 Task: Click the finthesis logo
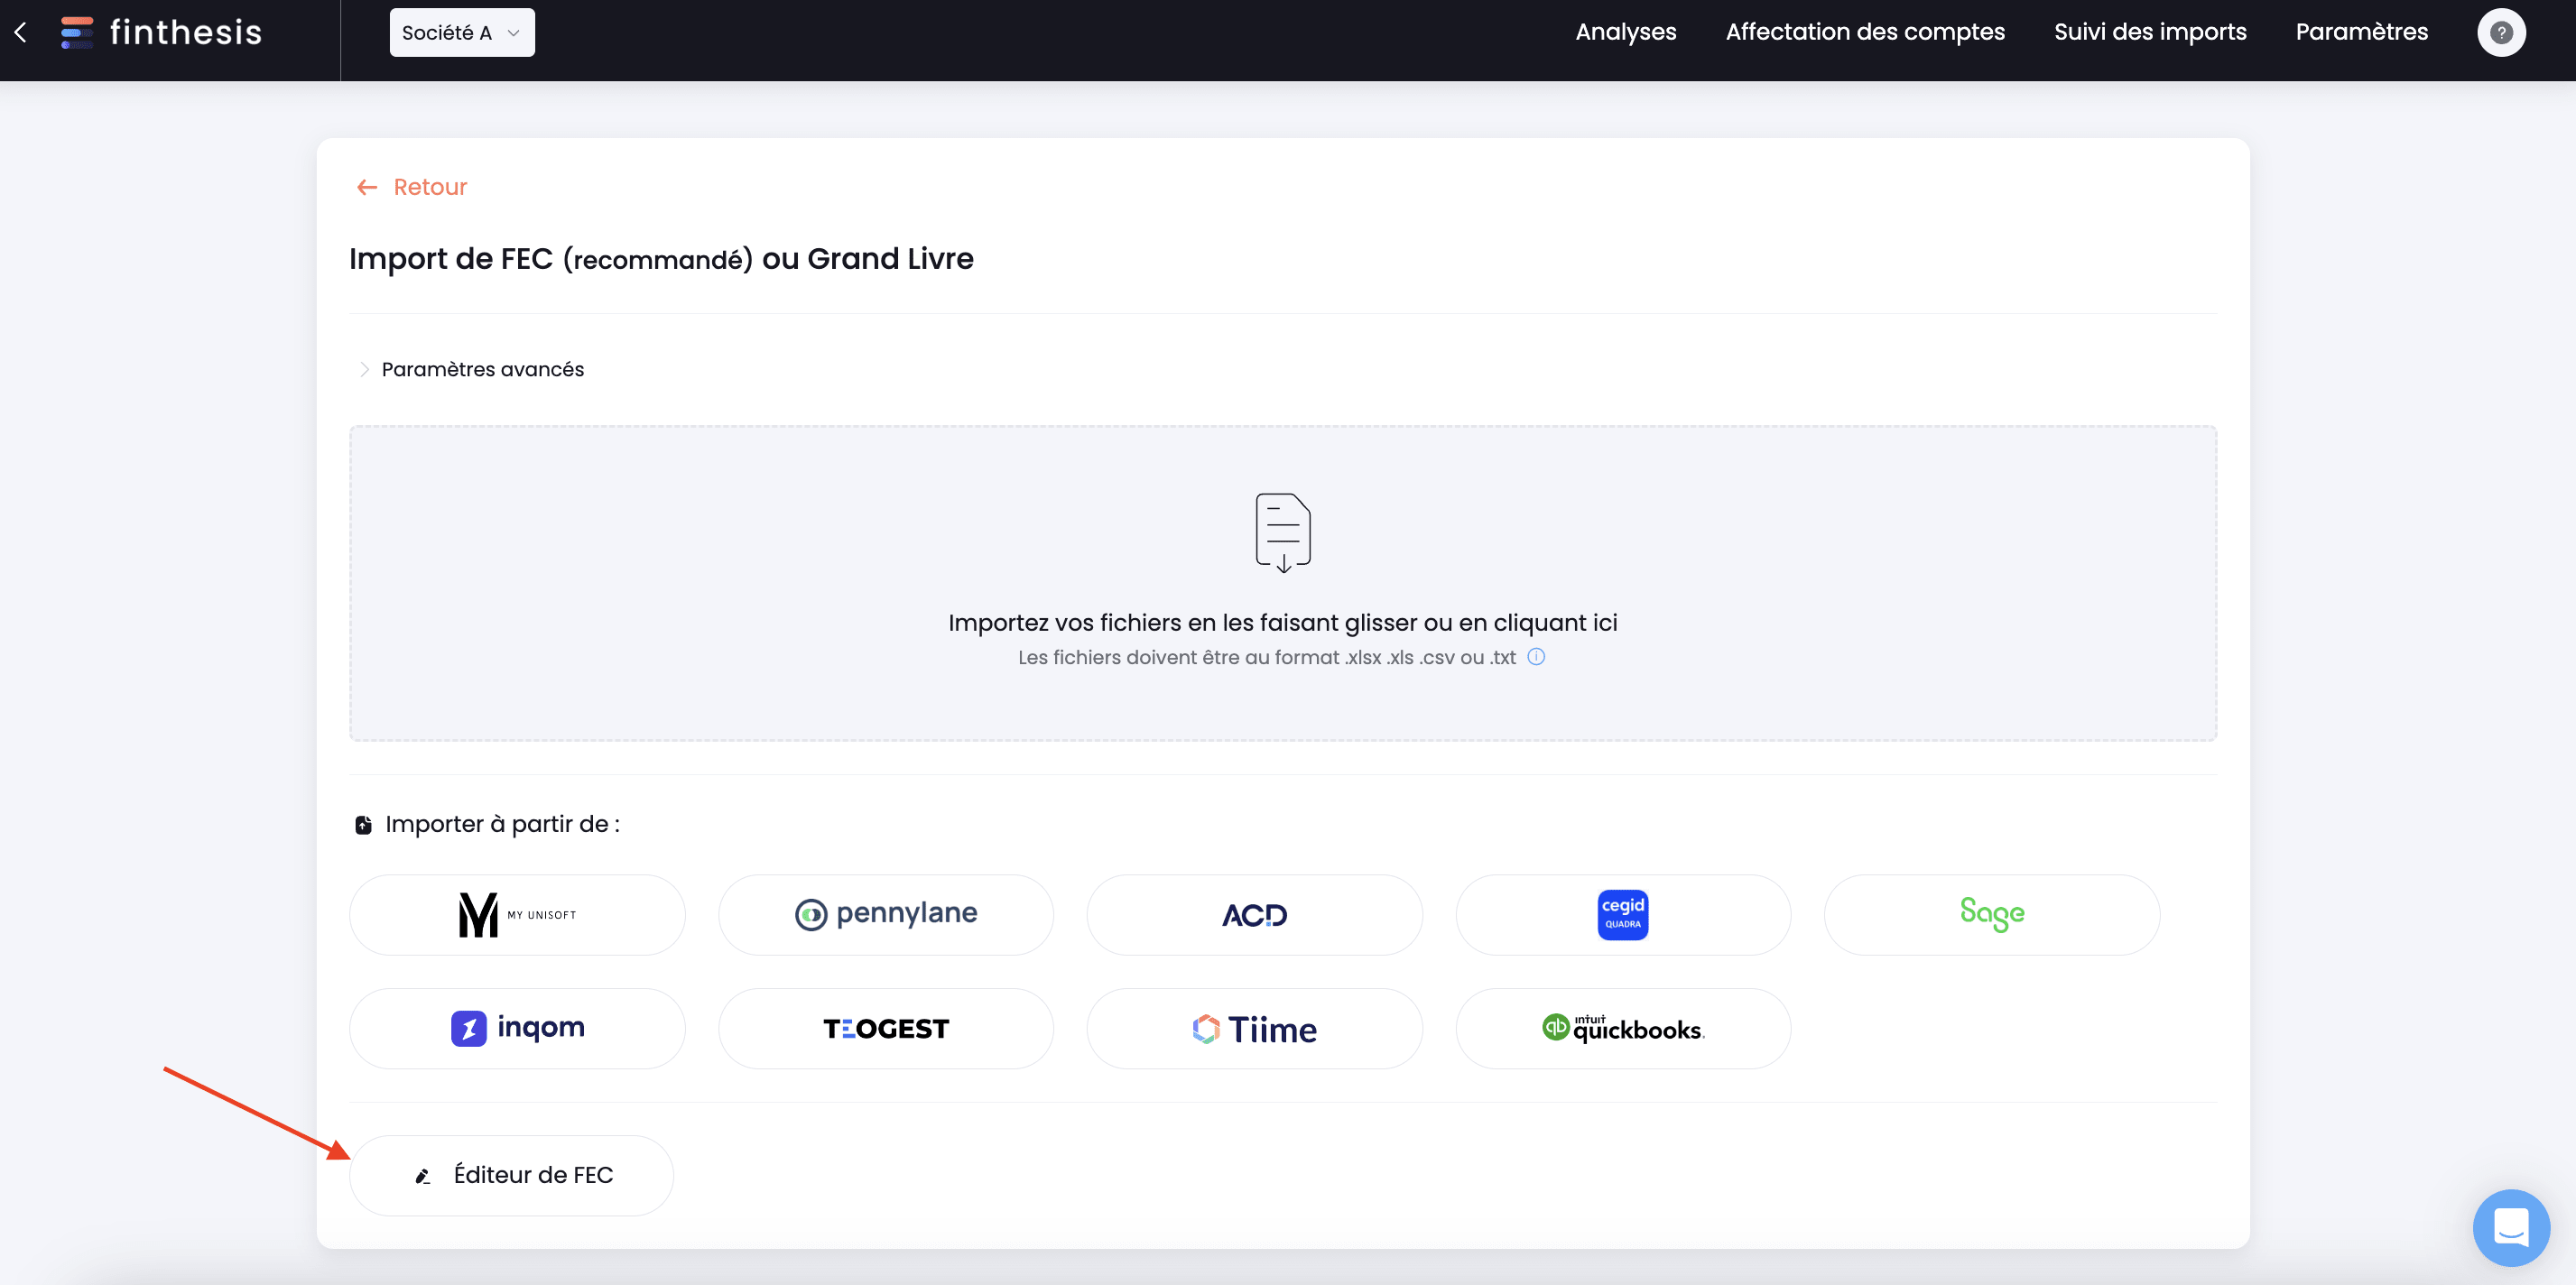point(161,32)
